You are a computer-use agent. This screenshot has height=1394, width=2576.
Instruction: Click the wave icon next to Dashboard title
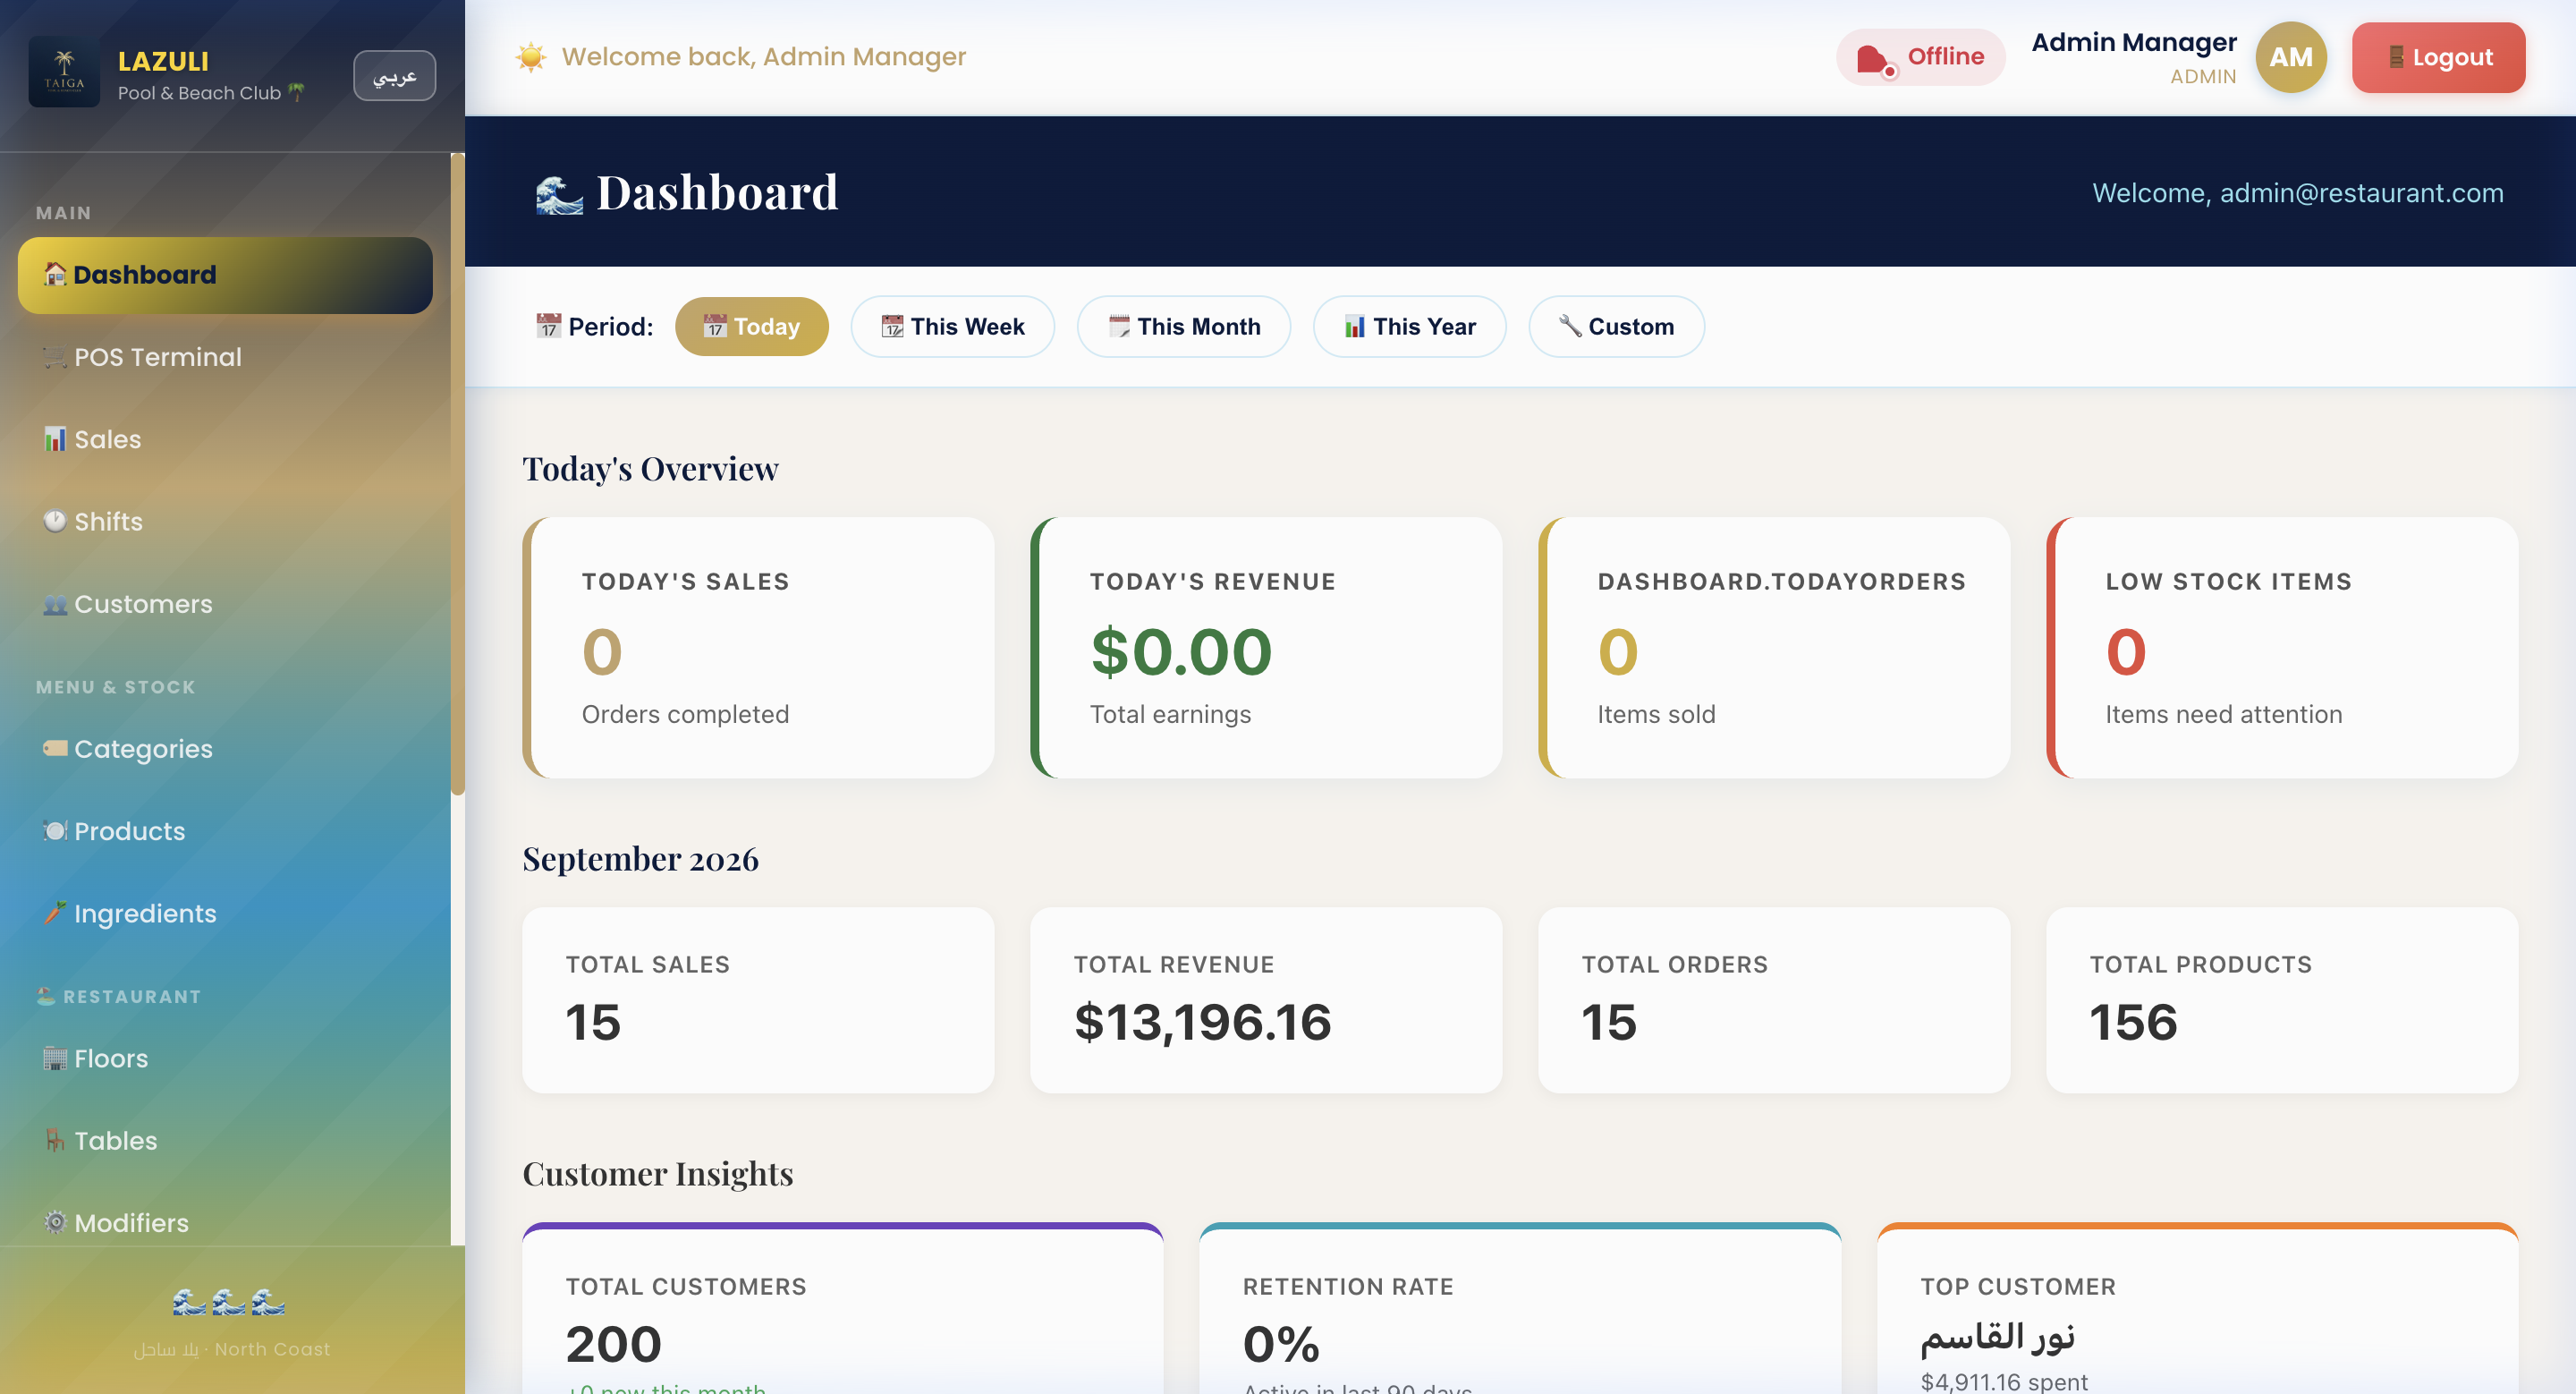pyautogui.click(x=559, y=194)
